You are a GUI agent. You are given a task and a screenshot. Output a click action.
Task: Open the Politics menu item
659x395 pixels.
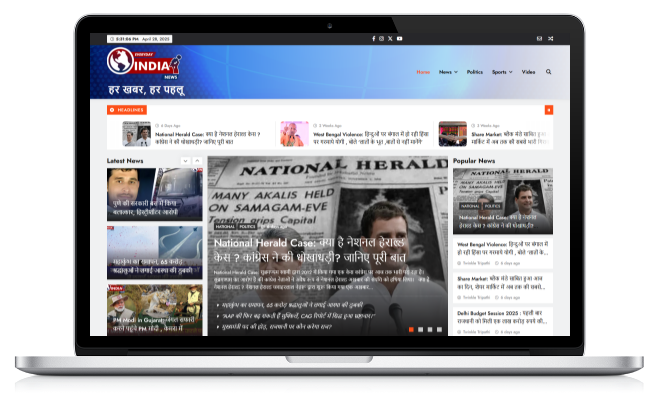tap(475, 72)
